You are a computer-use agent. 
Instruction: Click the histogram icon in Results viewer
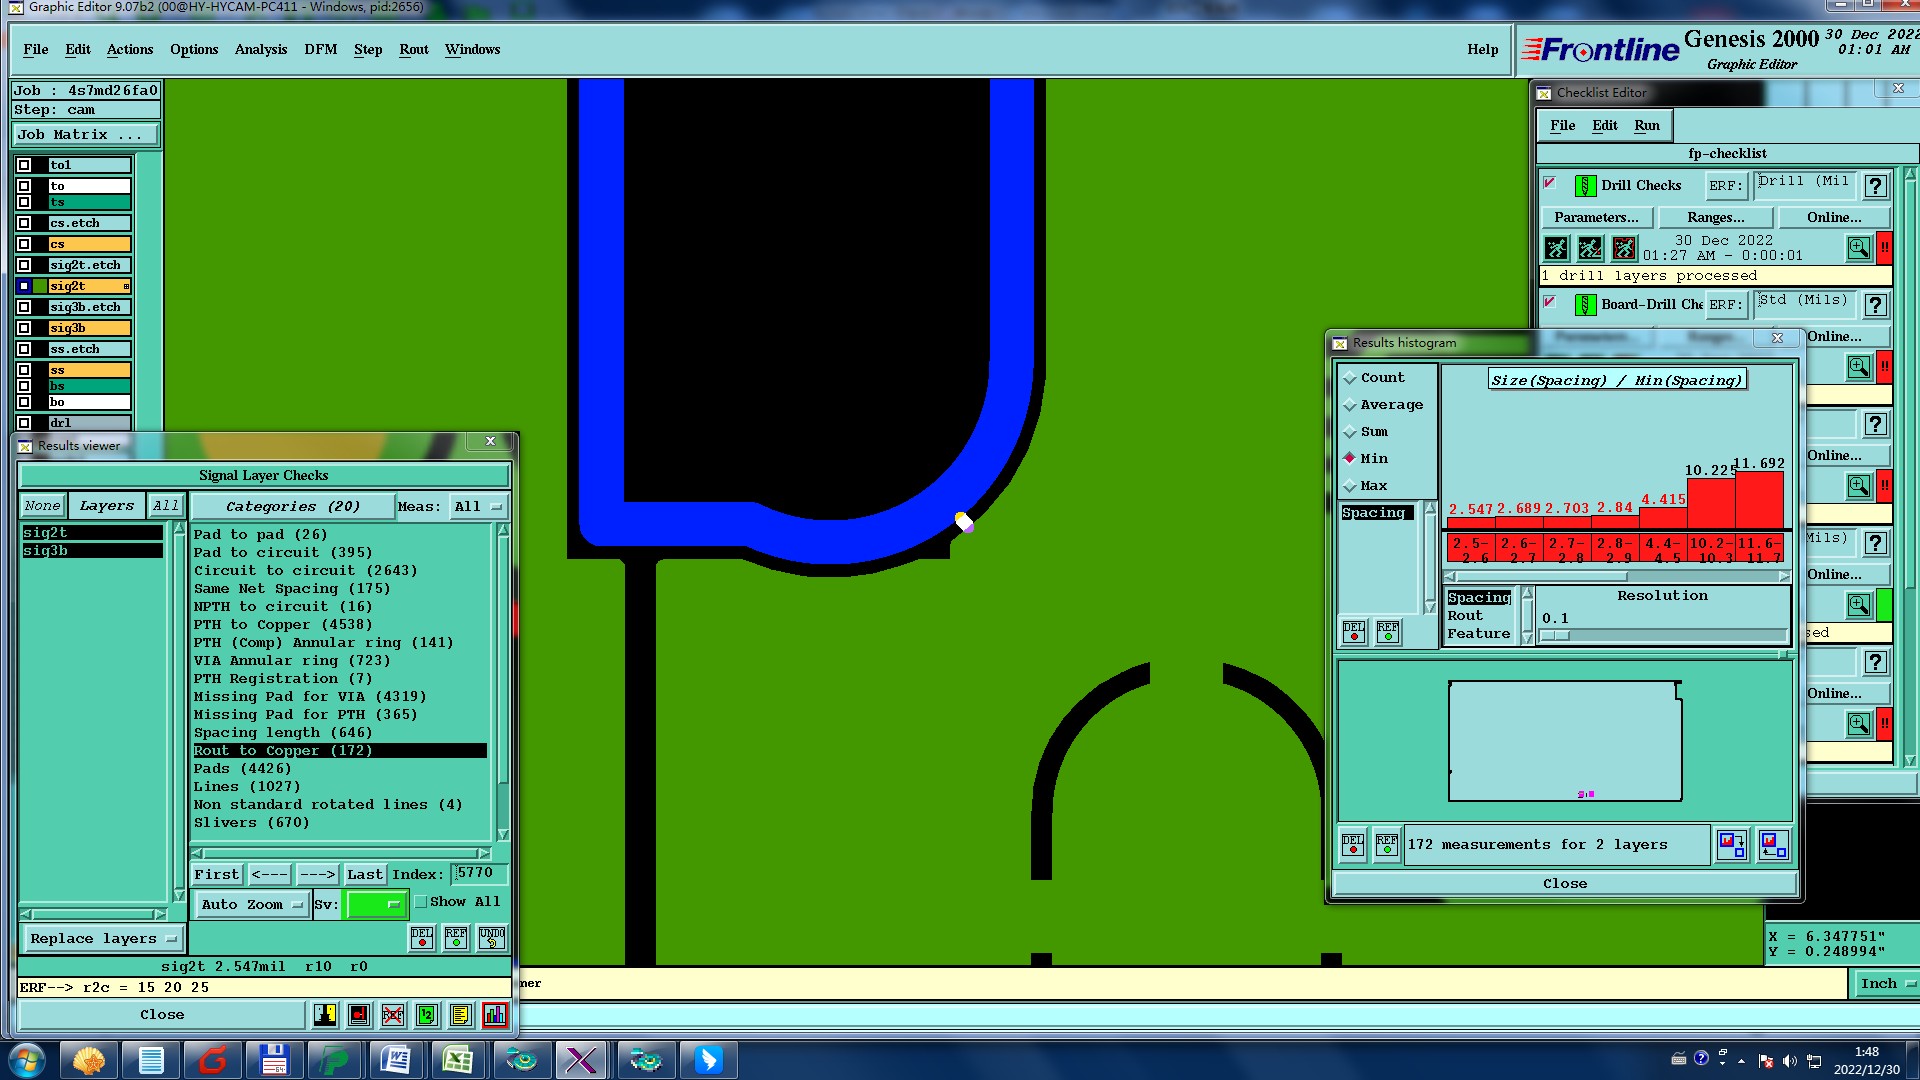click(495, 1015)
